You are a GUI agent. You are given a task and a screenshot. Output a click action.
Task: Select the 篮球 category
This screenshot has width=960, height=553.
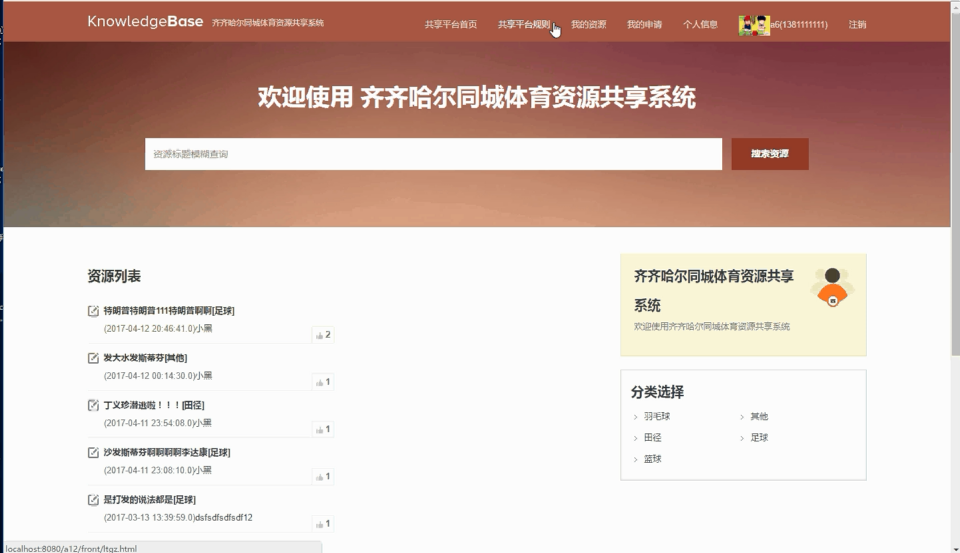pos(653,459)
